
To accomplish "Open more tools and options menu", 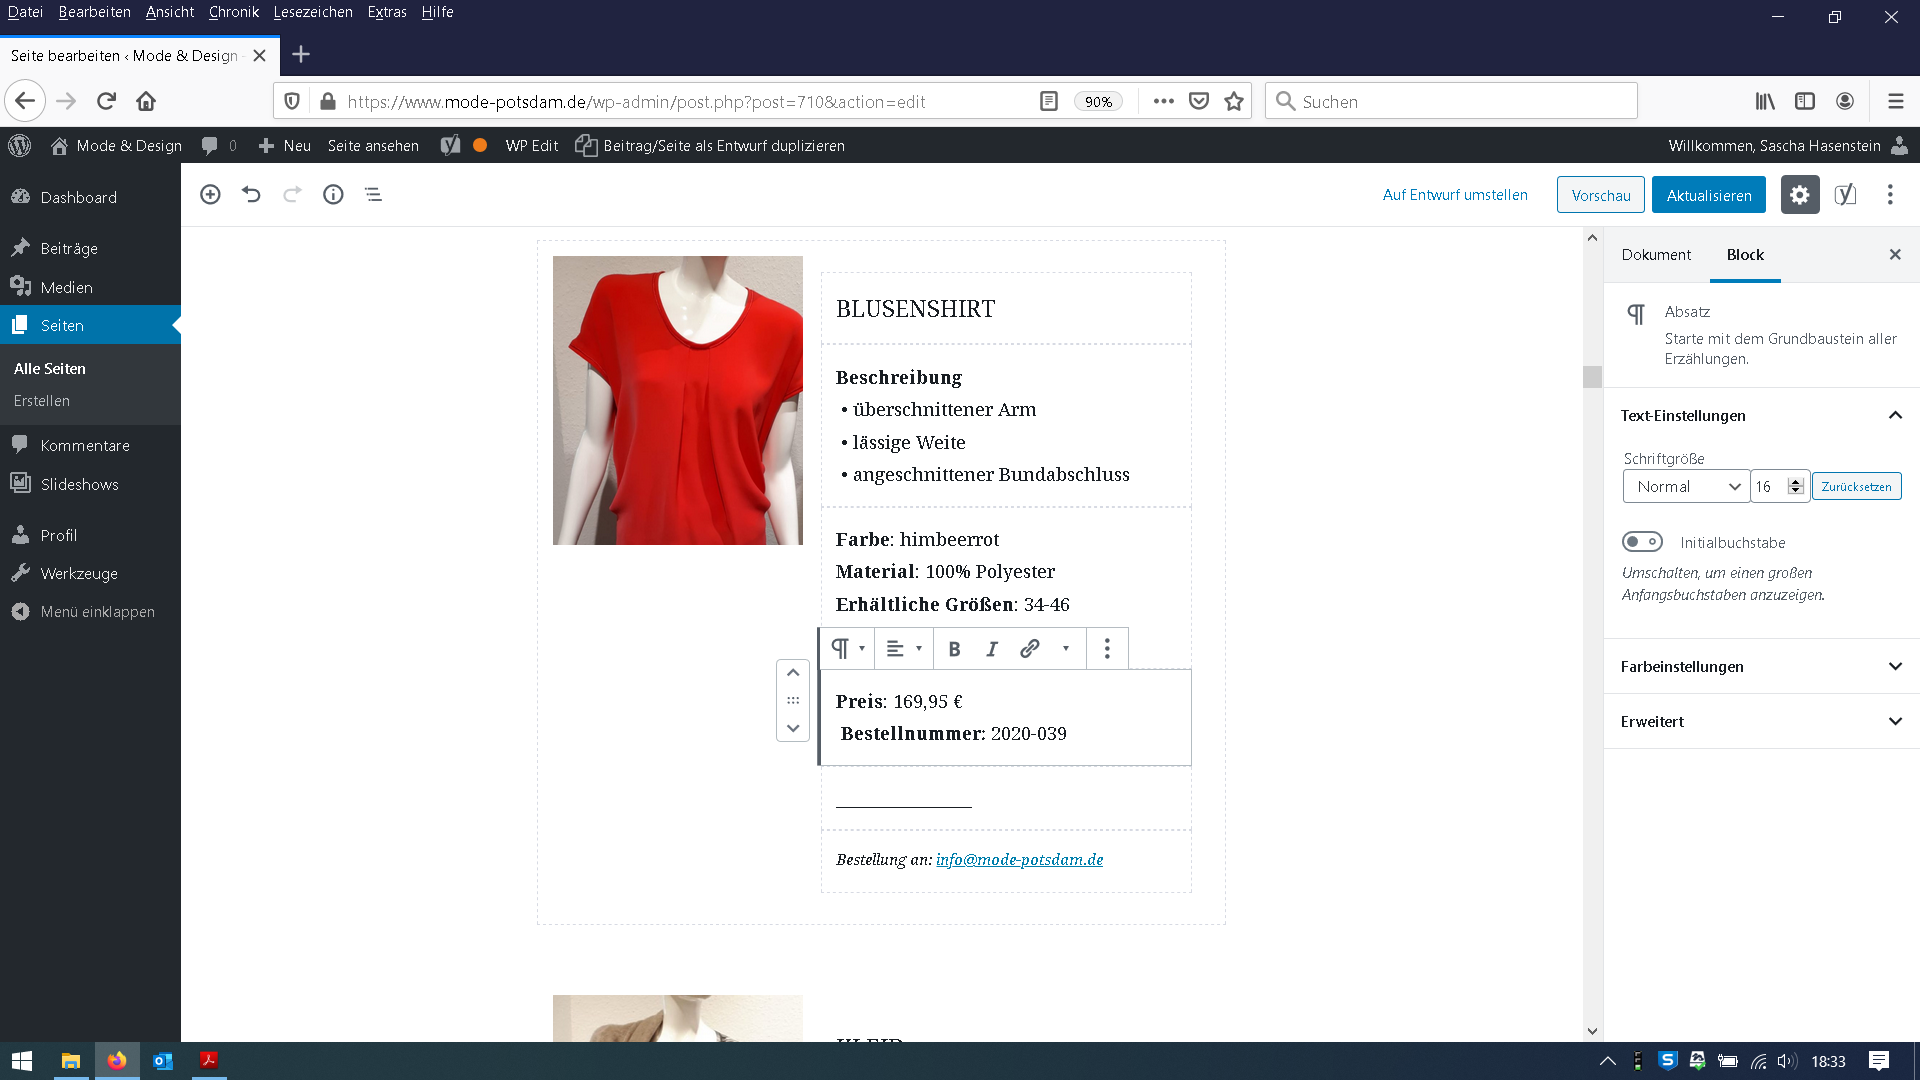I will (1890, 195).
